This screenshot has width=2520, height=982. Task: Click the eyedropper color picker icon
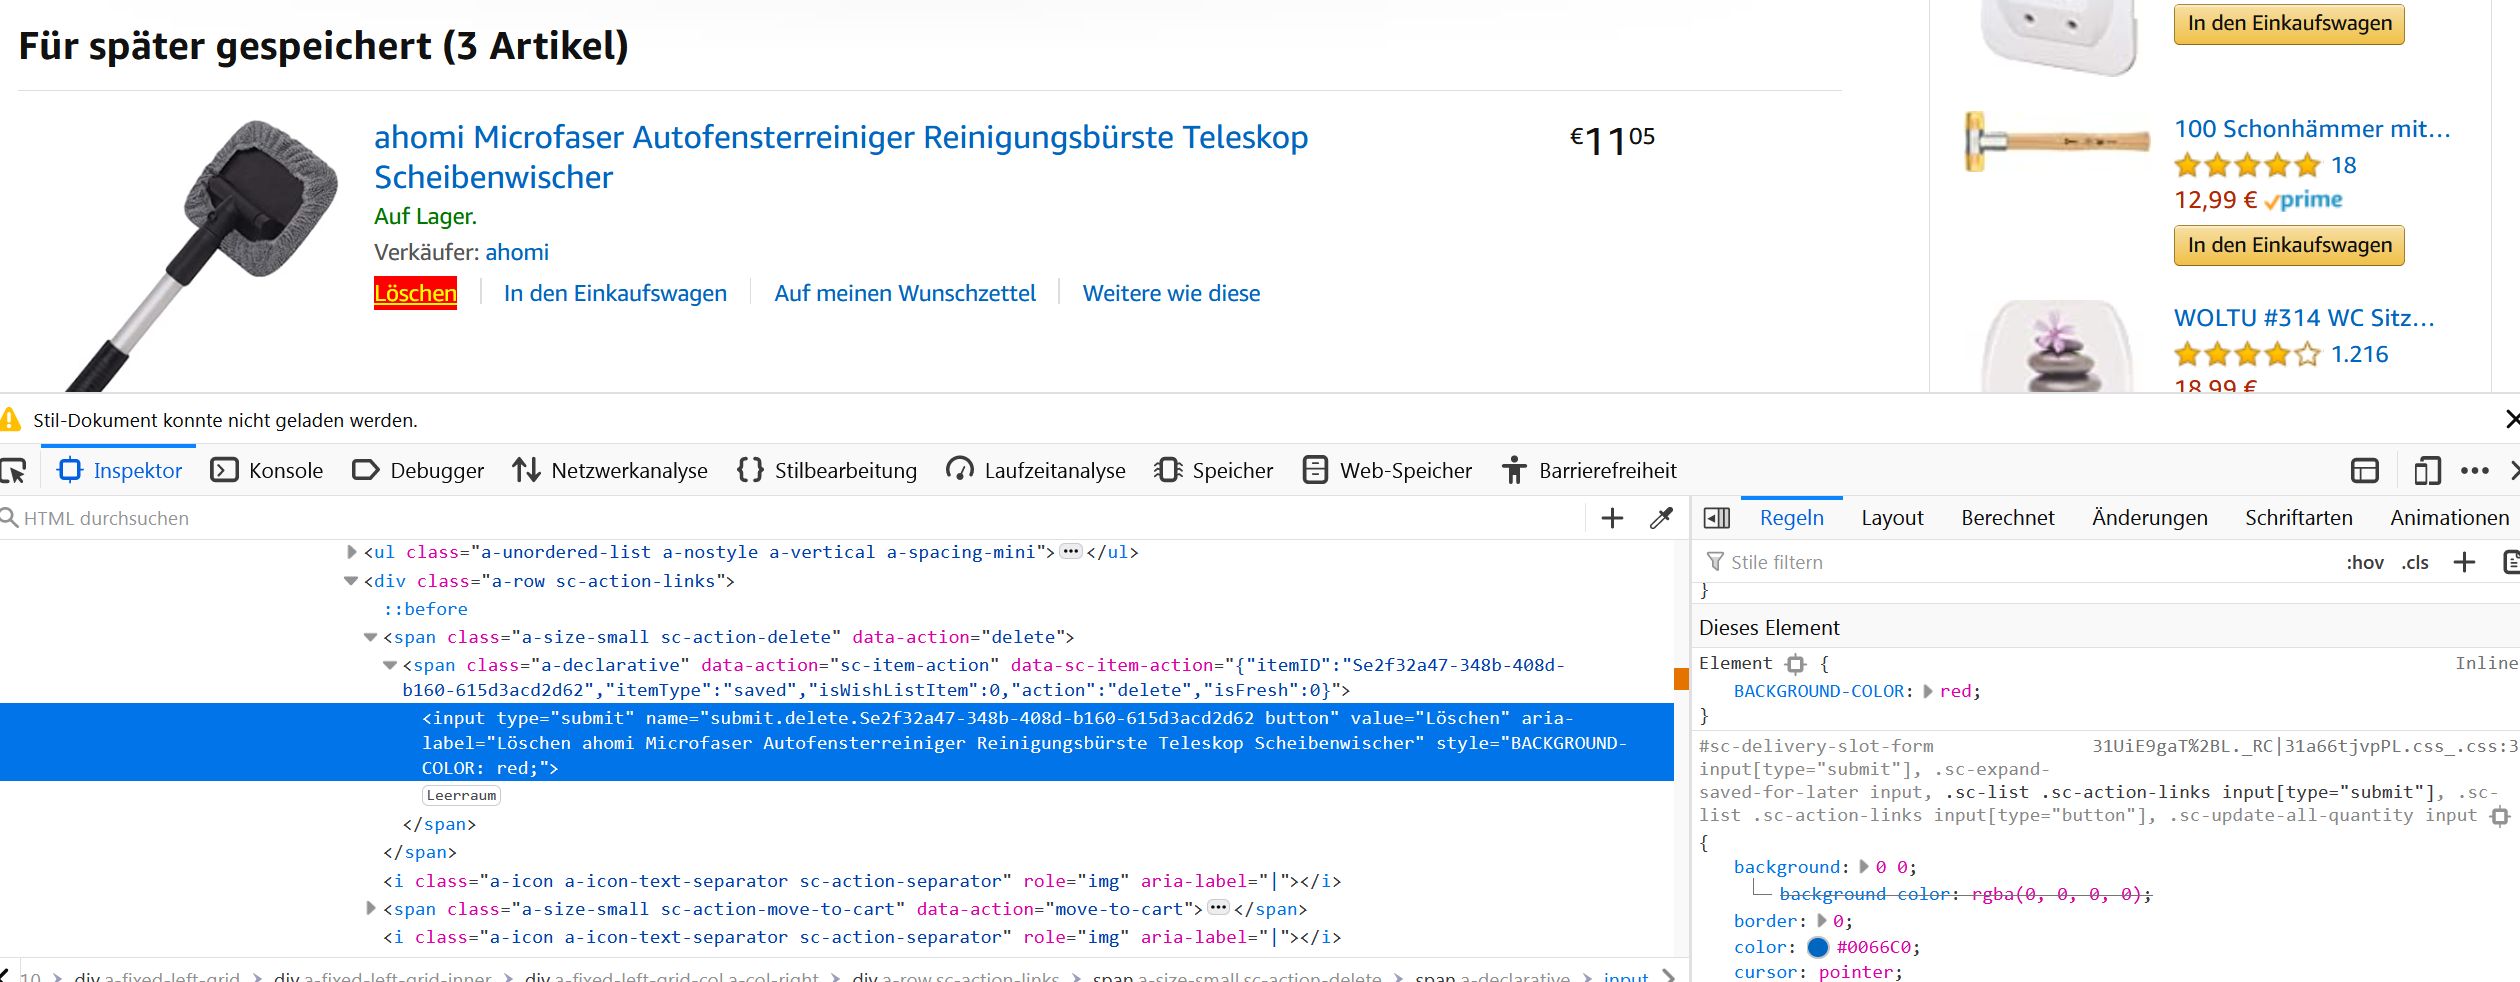[x=1661, y=518]
